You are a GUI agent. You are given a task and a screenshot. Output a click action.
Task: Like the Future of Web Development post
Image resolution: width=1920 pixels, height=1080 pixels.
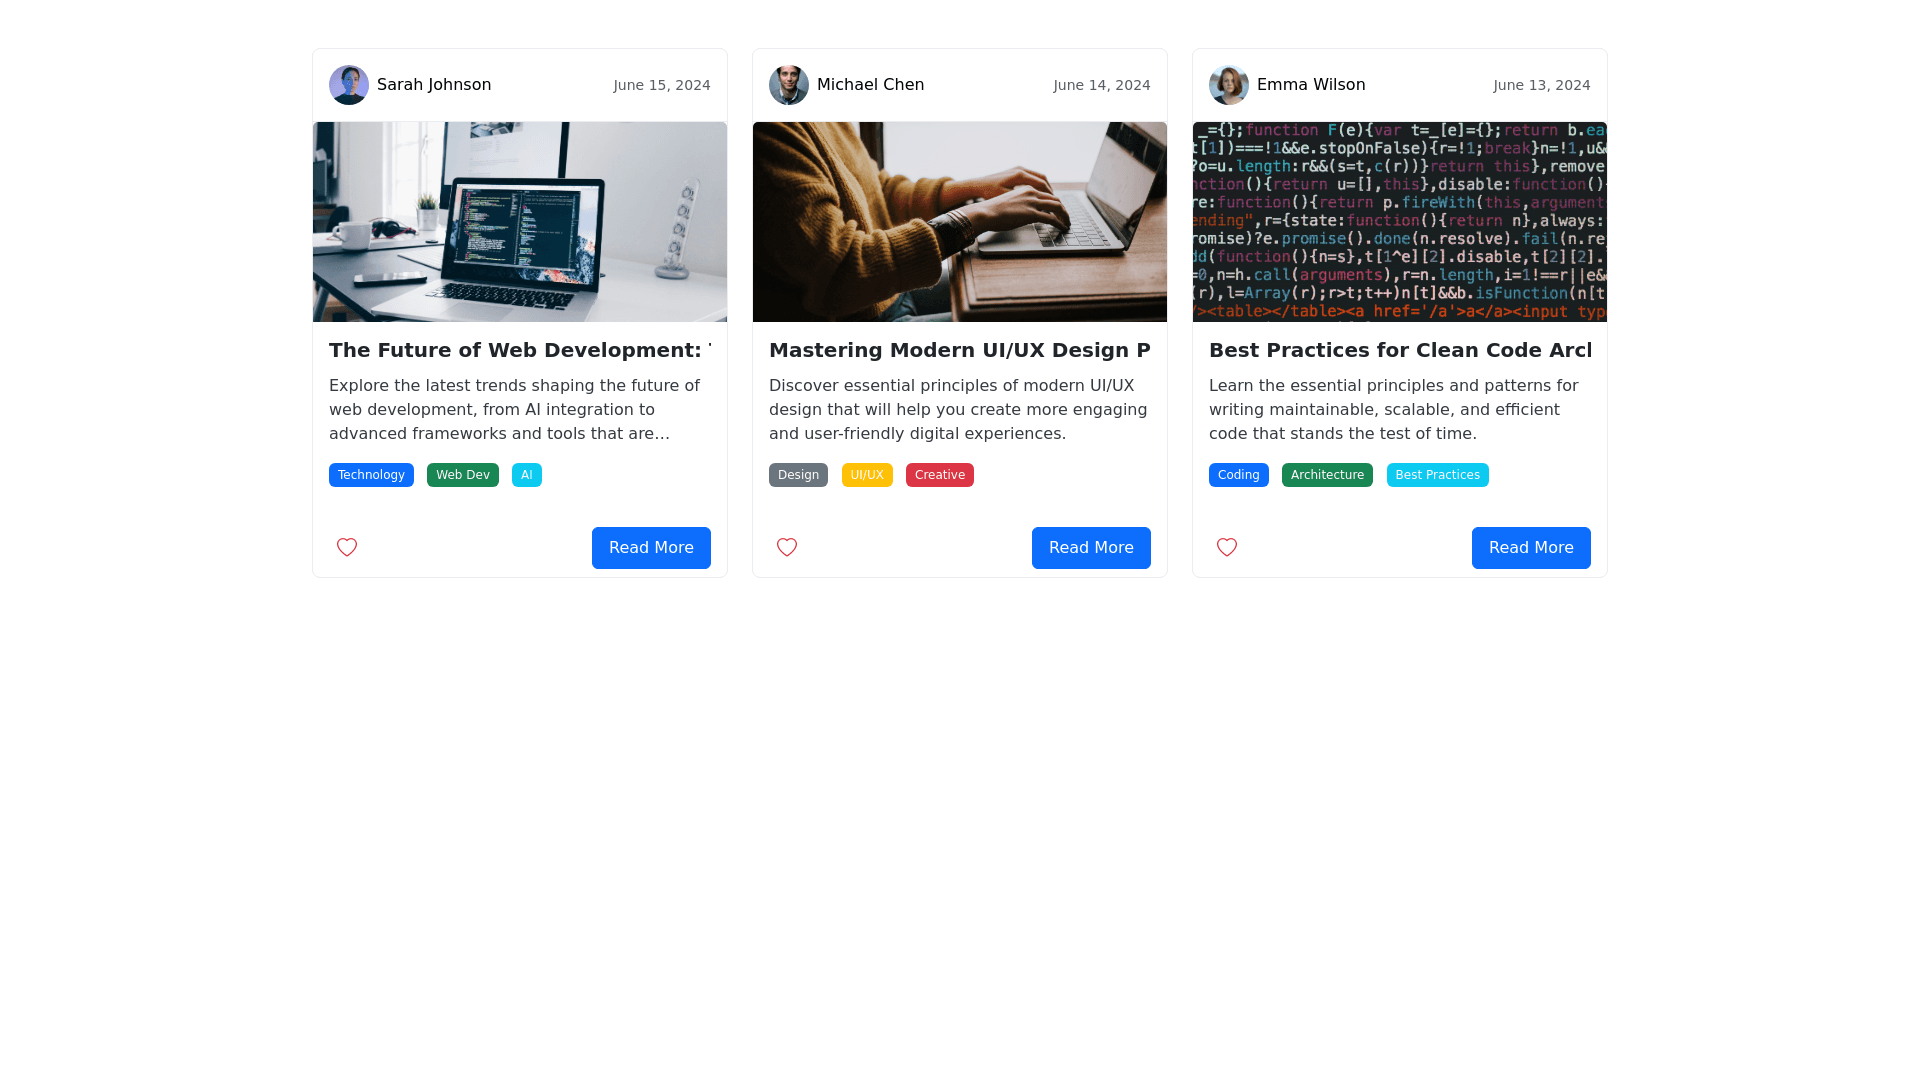pos(347,547)
